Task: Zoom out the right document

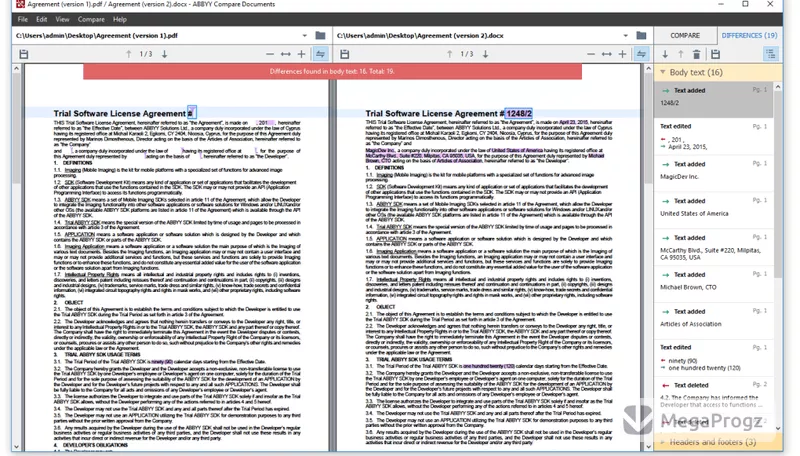Action: [x=591, y=54]
